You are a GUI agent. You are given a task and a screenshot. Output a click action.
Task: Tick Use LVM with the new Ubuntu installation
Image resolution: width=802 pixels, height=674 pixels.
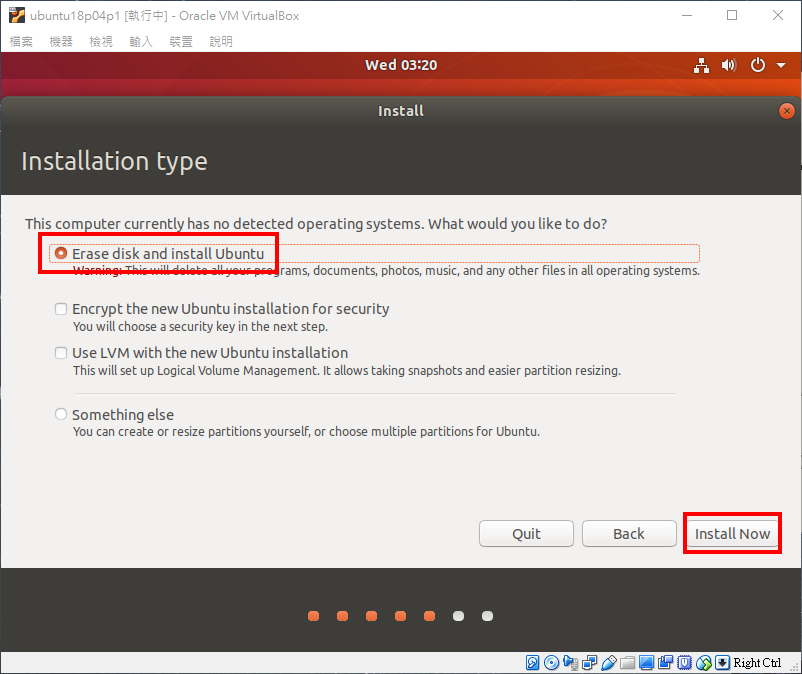[61, 353]
